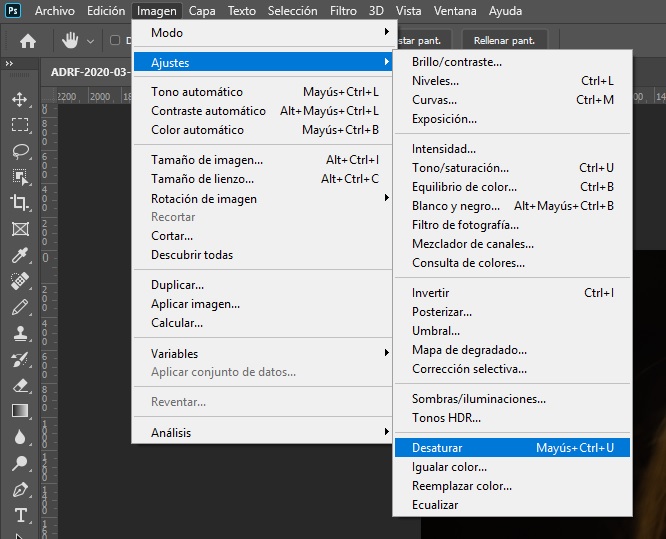This screenshot has height=539, width=666.
Task: Select the Brush tool
Action: pos(20,307)
